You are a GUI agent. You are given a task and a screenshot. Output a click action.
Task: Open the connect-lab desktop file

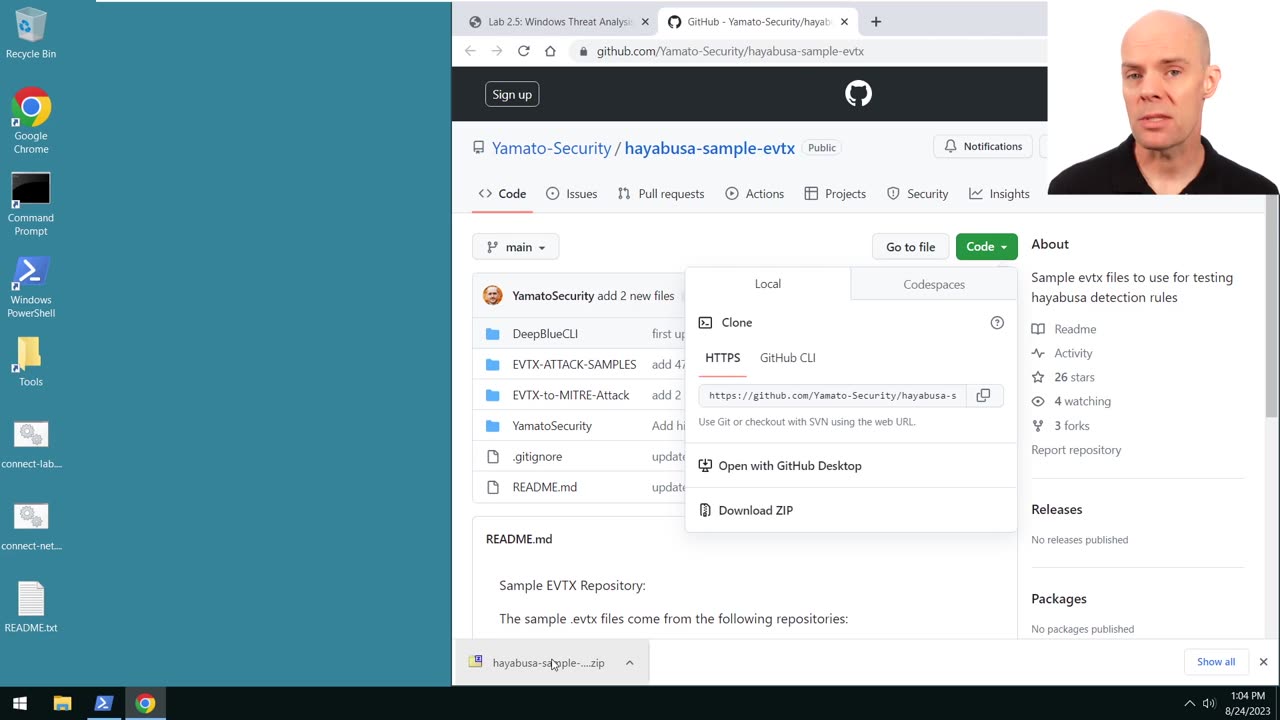[31, 444]
